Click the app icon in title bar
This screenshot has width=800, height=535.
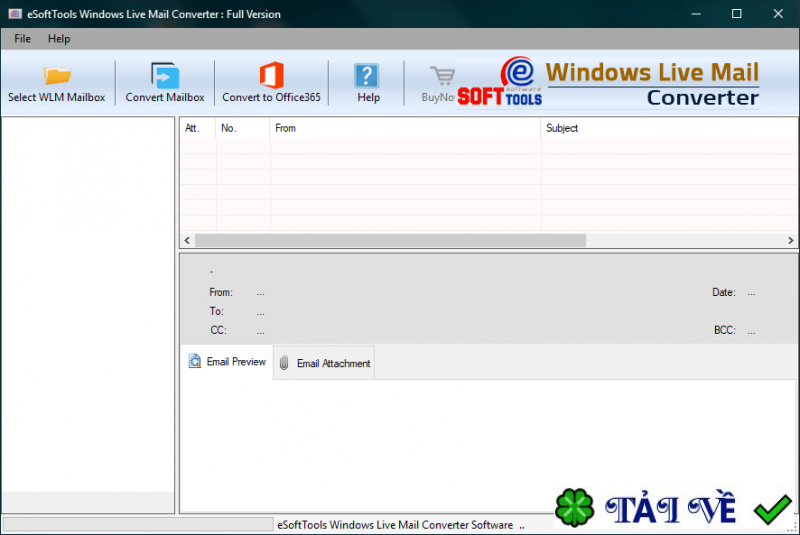point(15,14)
